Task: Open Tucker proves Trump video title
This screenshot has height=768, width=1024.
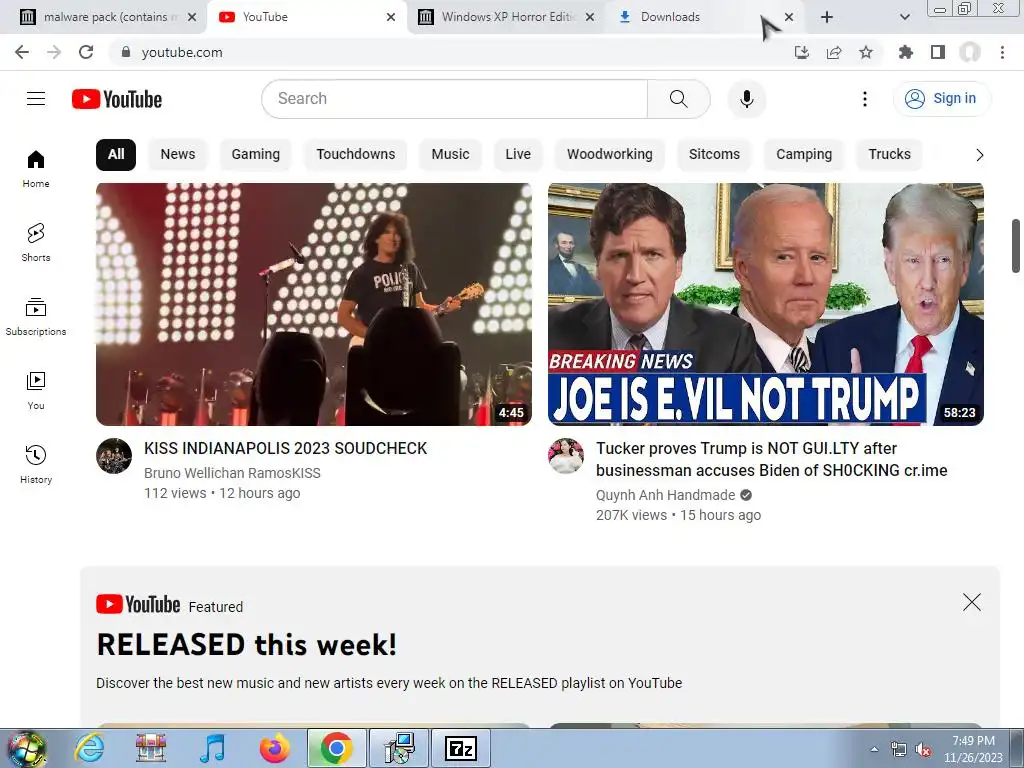Action: coord(771,459)
